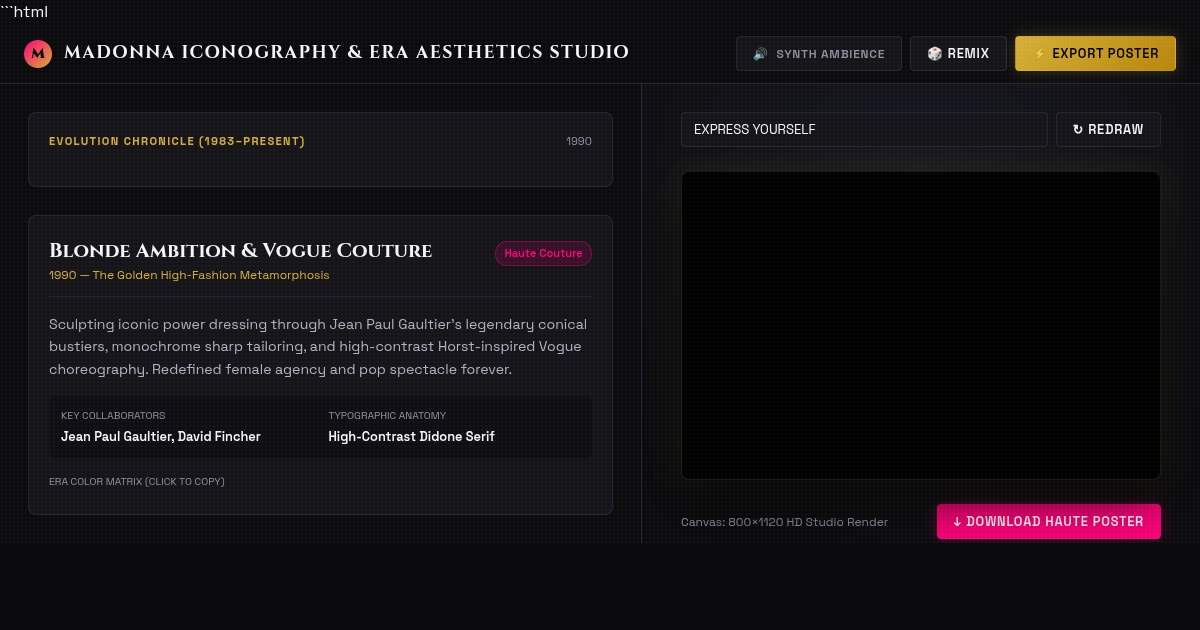Click Evolution Chronicle (1983–Present) heading
Screen dimensions: 1200x630
(177, 141)
